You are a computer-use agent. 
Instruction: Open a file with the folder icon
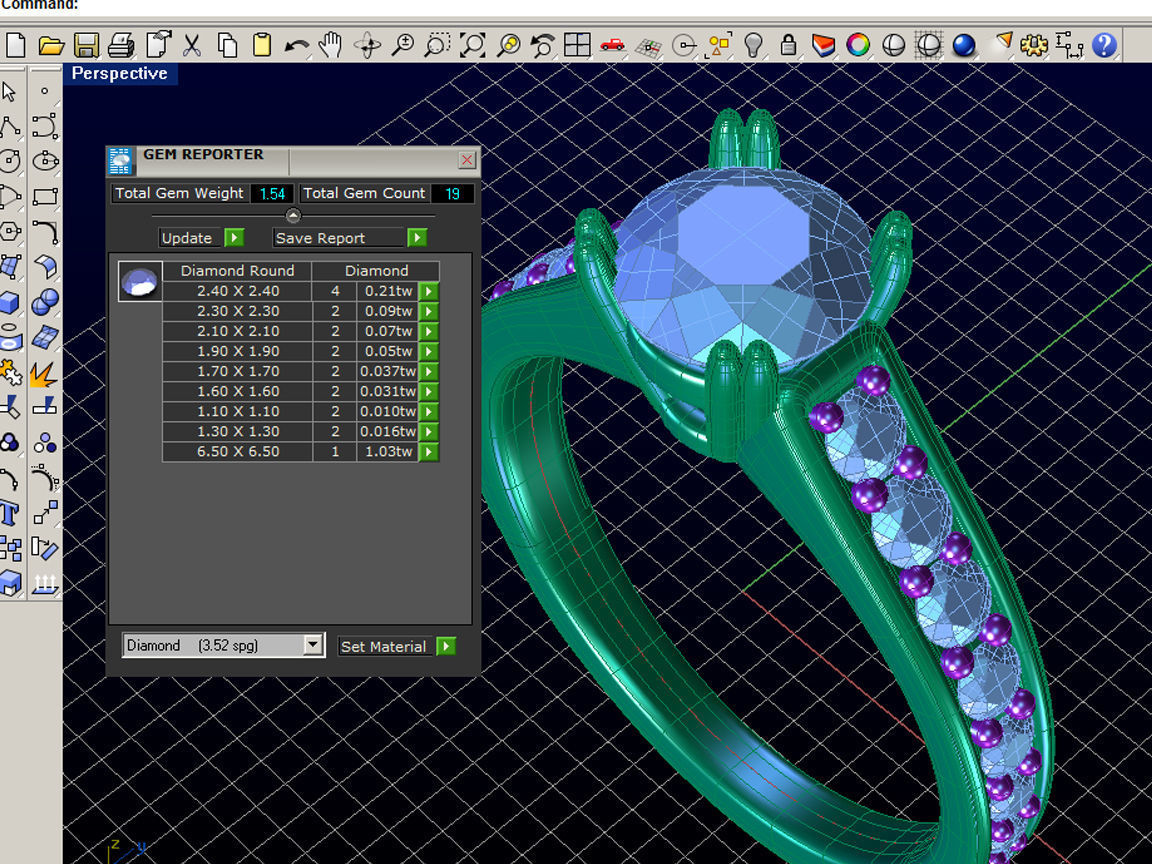(x=51, y=46)
